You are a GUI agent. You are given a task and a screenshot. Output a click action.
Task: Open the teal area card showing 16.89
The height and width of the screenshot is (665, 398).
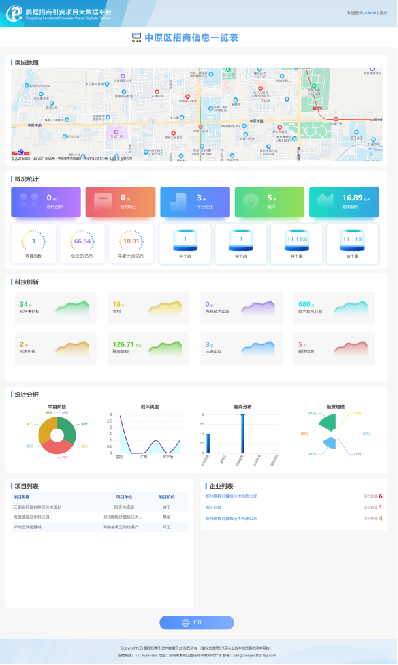coord(344,202)
